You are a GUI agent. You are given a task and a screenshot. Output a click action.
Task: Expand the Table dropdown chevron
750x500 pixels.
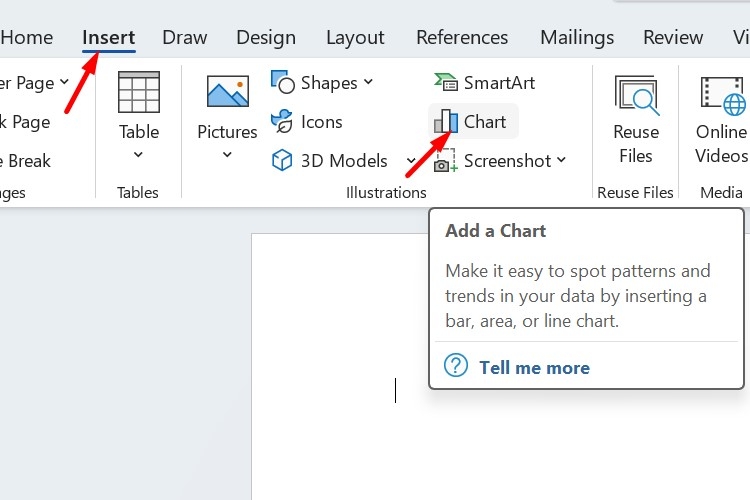(138, 155)
